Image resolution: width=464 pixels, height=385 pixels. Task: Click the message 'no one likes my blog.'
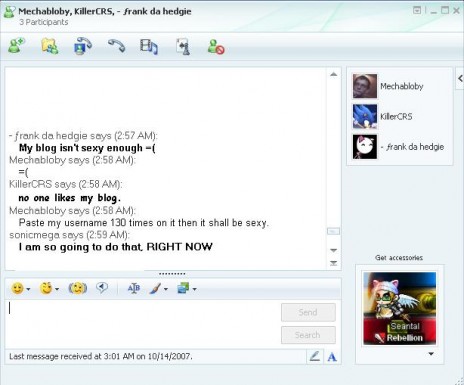(x=69, y=198)
